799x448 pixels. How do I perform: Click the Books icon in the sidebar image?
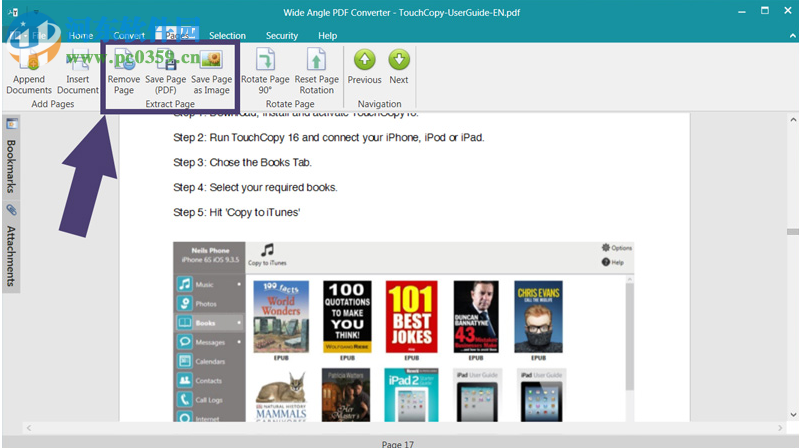point(184,323)
